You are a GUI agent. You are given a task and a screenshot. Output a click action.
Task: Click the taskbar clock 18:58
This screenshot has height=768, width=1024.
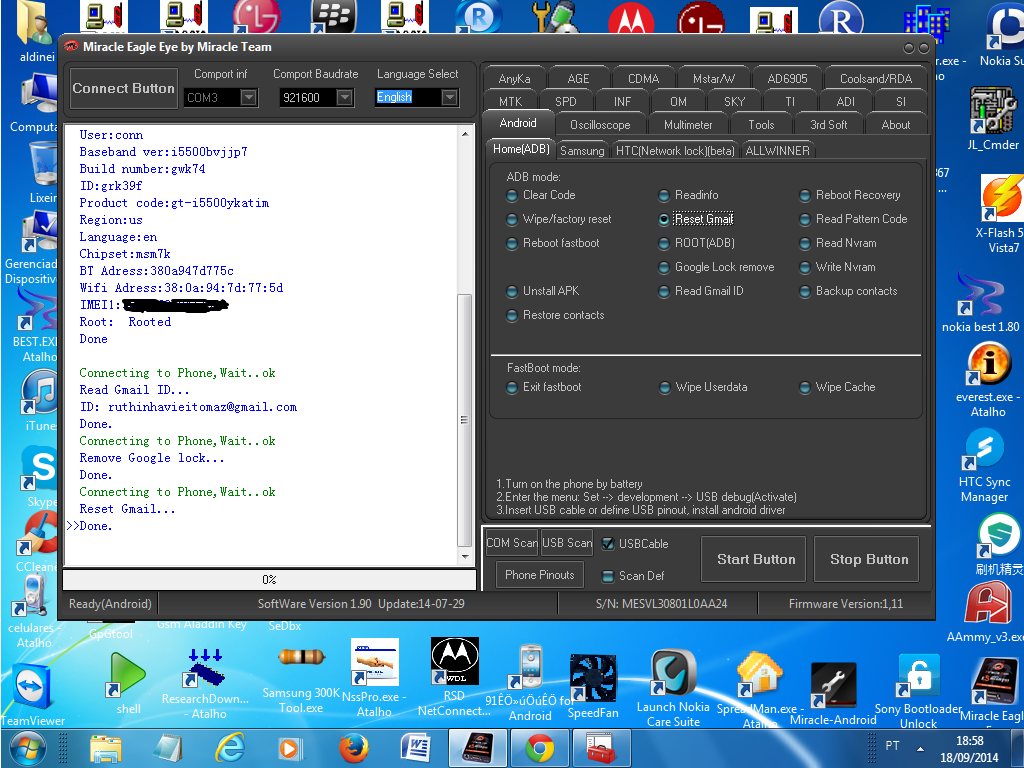point(969,741)
